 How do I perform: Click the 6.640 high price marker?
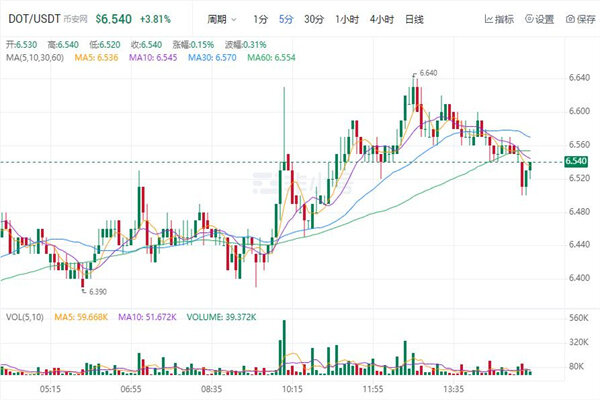(x=428, y=73)
